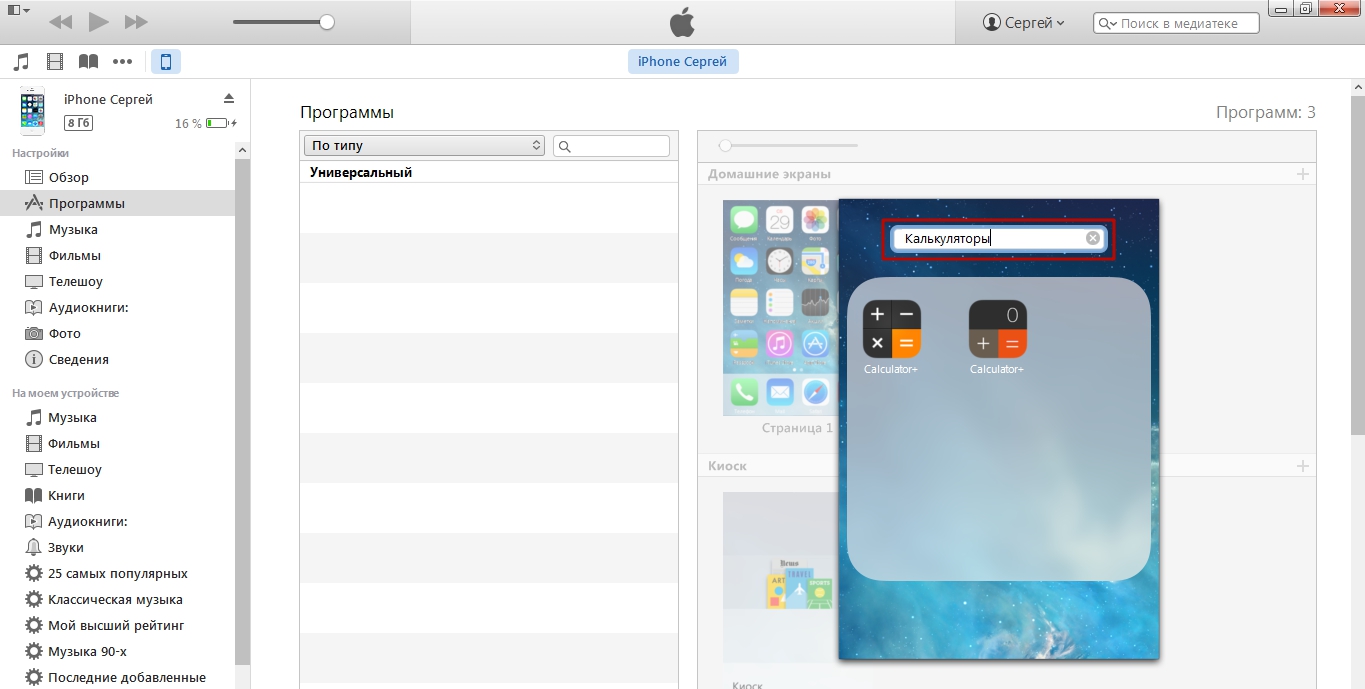1365x689 pixels.
Task: Click the Программ: 3 count label
Action: point(1266,112)
